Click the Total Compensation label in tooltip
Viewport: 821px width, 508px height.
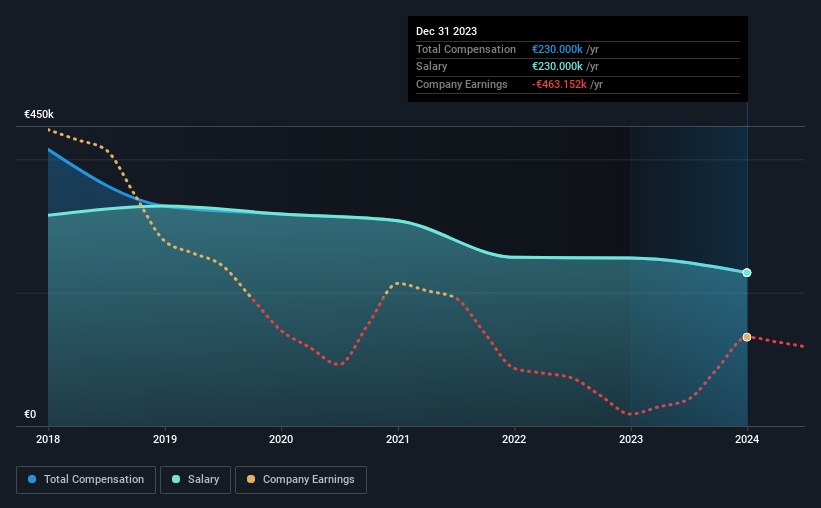tap(466, 49)
